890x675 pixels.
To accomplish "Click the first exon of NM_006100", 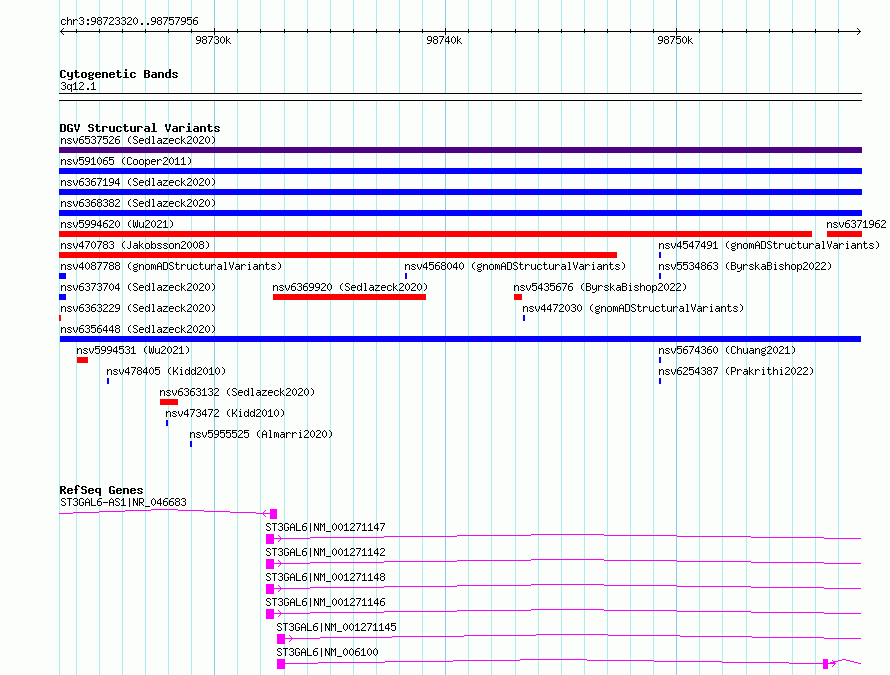I will [281, 664].
